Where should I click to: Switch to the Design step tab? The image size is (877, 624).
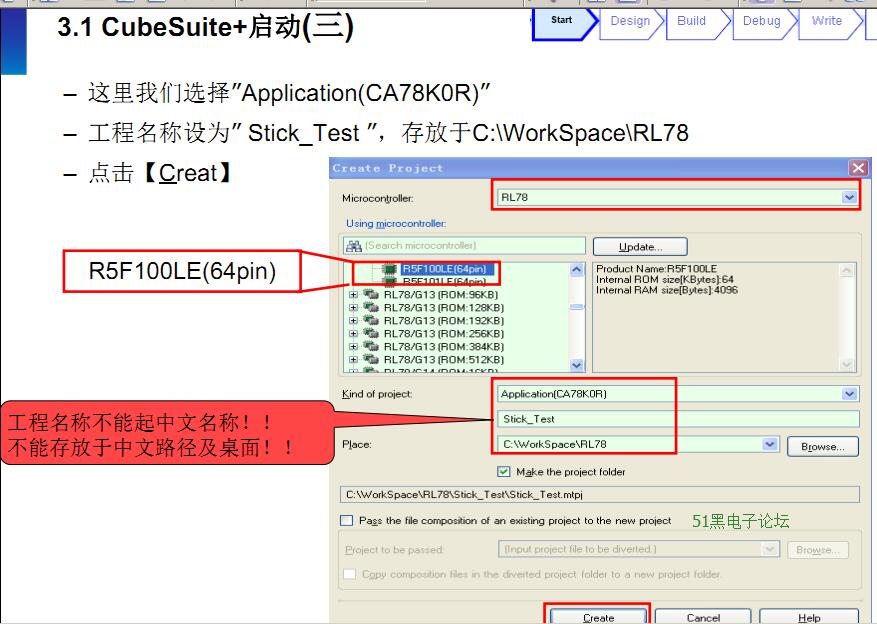point(631,22)
